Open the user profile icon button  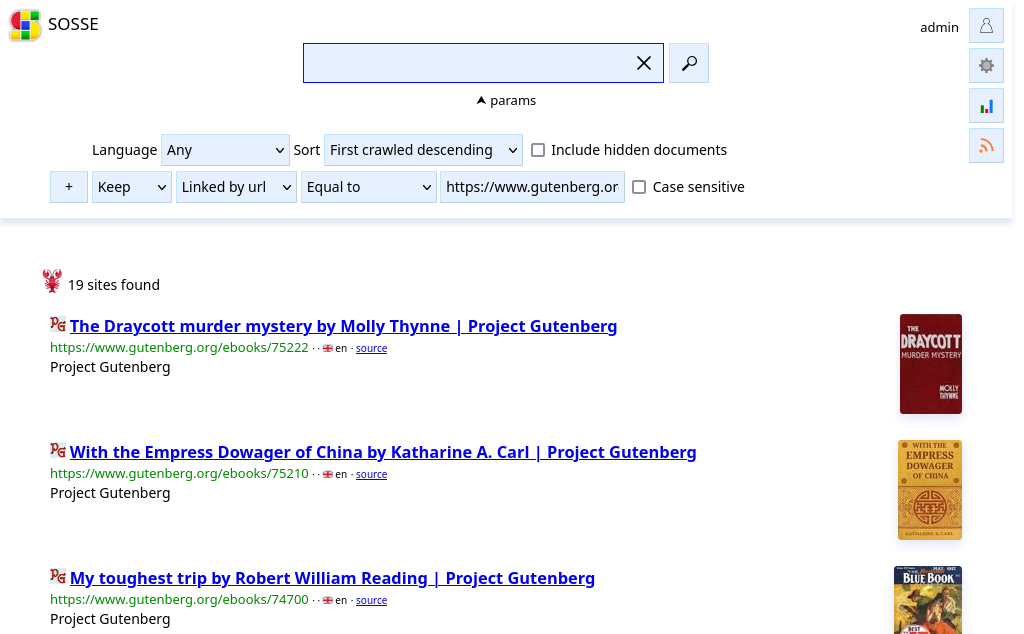coord(986,26)
